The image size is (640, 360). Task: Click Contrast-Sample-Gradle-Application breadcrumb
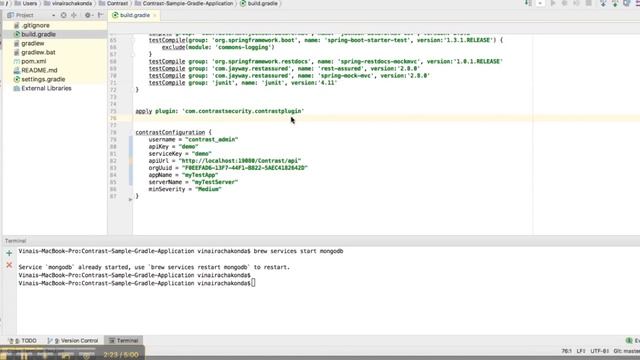click(184, 3)
